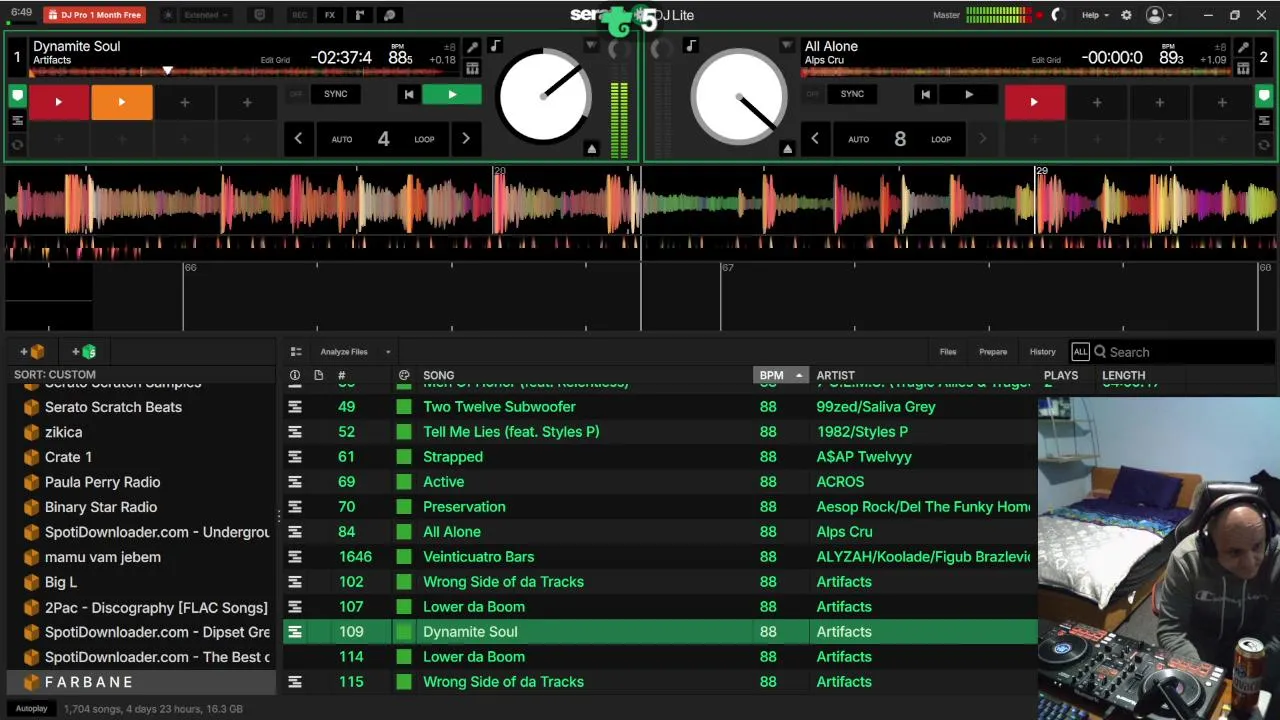Open the DJ Pro 1 Month Free offer
This screenshot has height=720, width=1280.
pyautogui.click(x=94, y=15)
